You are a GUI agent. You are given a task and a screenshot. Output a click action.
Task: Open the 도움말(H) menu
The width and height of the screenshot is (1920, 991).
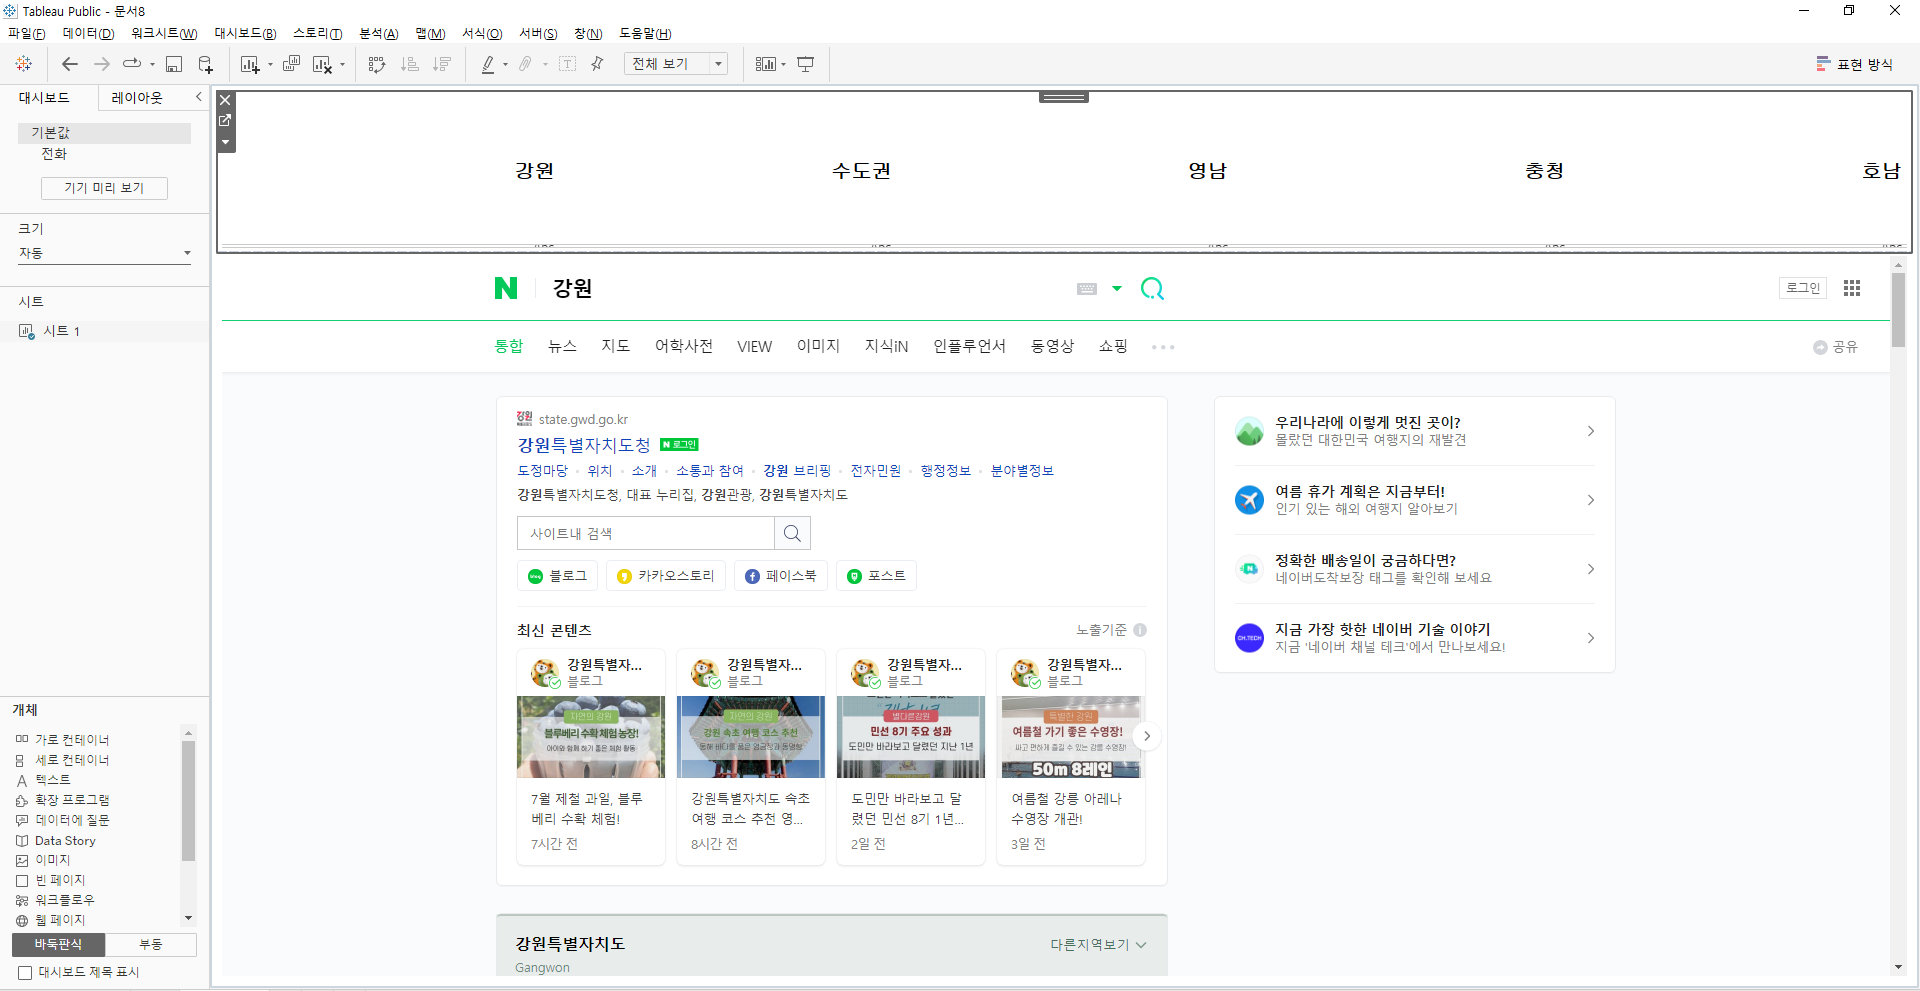[x=645, y=34]
